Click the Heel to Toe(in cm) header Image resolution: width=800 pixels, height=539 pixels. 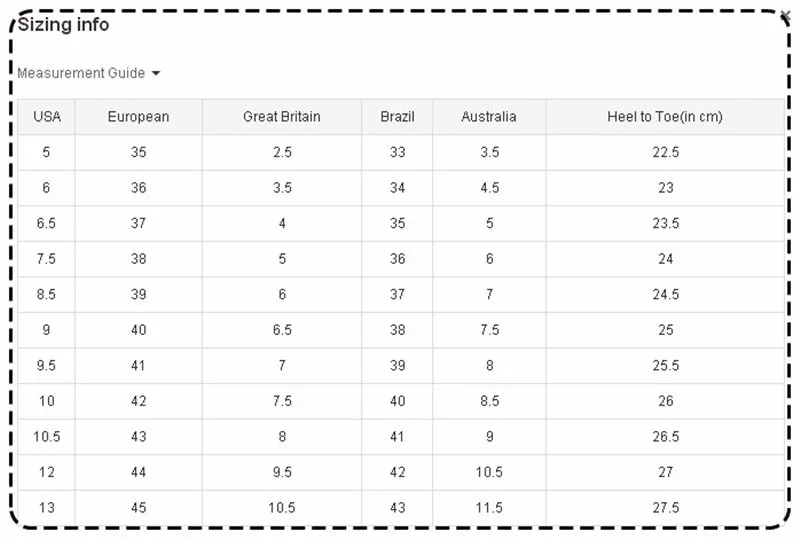coord(665,117)
